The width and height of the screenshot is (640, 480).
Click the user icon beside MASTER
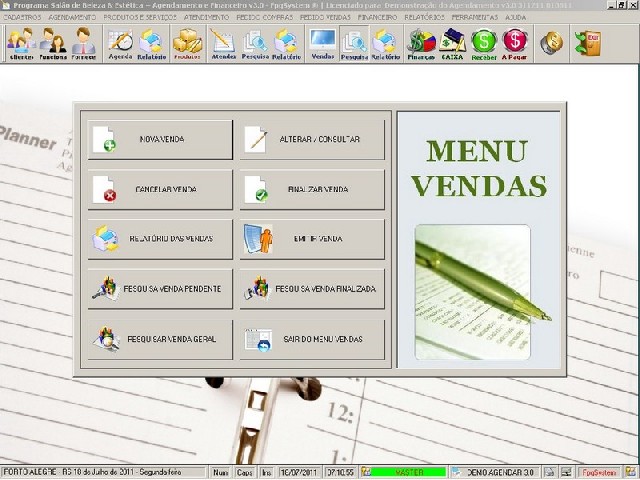[366, 472]
